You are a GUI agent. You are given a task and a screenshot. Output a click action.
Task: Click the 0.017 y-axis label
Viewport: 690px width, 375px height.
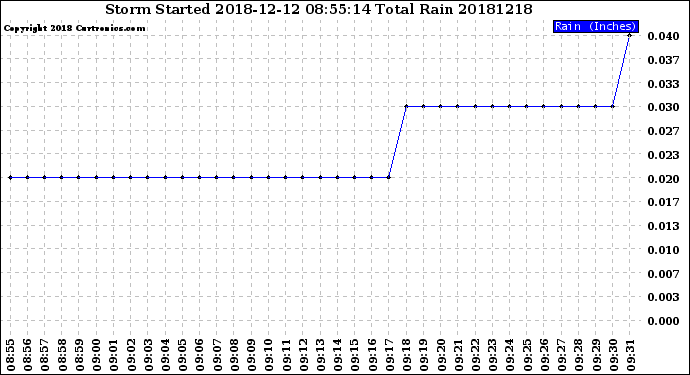coord(663,202)
